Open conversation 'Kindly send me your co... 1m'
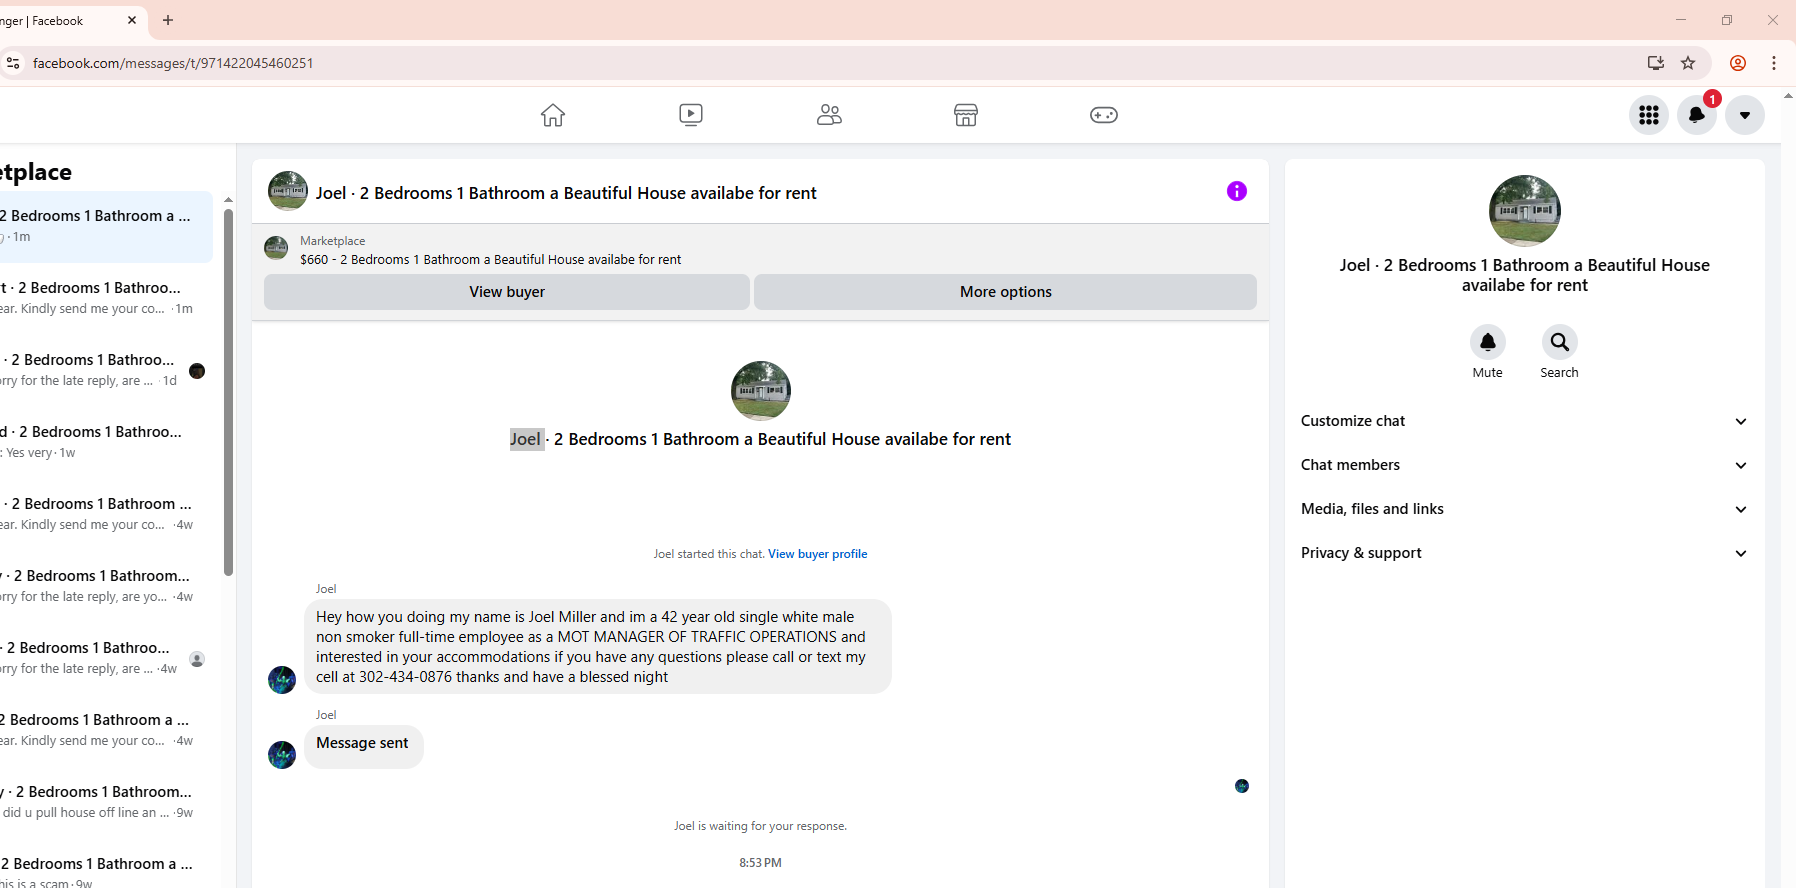The height and width of the screenshot is (888, 1796). coord(106,299)
